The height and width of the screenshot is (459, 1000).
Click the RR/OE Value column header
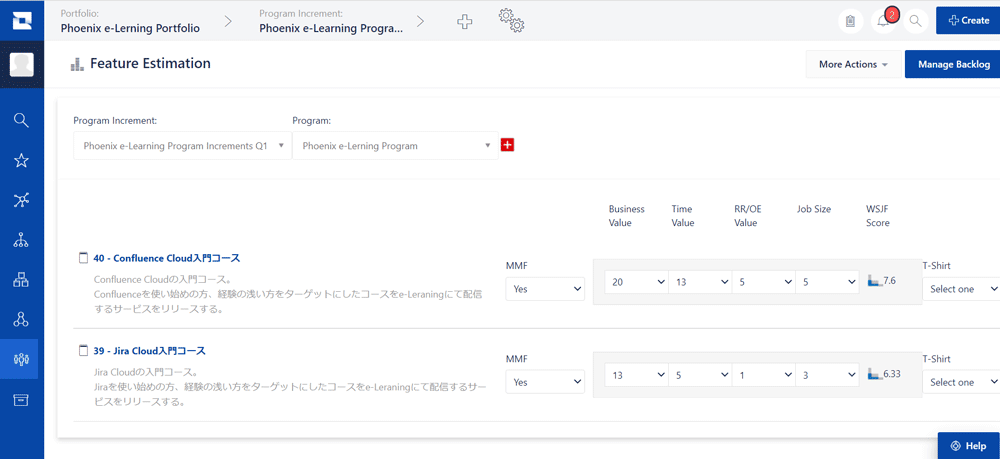[746, 216]
